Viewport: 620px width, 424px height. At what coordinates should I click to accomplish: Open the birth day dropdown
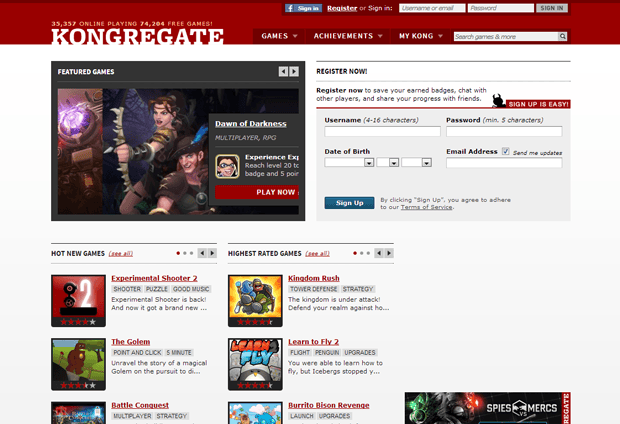point(388,162)
